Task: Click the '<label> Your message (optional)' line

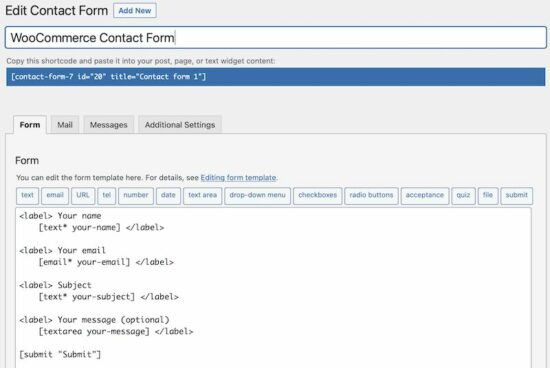Action: (94, 320)
